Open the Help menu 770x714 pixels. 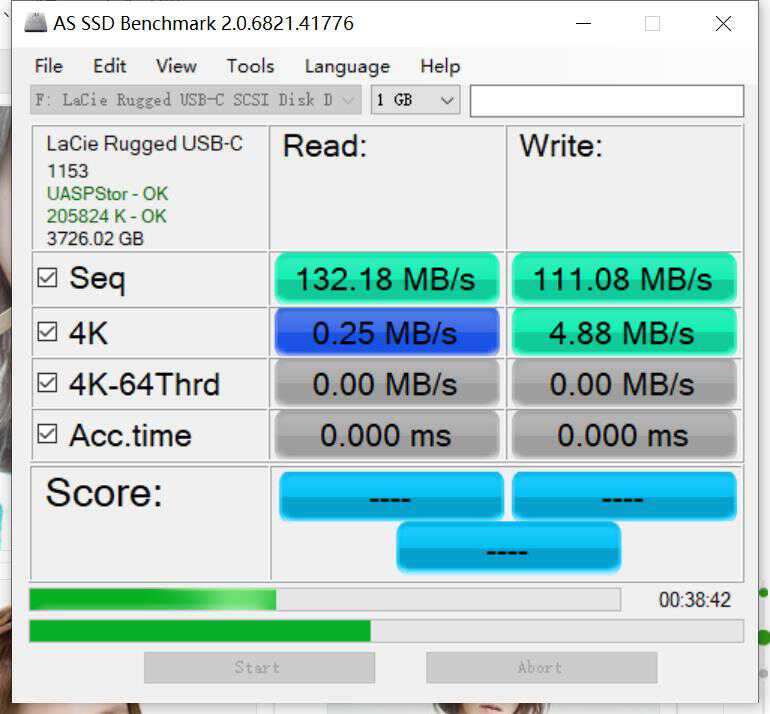point(440,66)
